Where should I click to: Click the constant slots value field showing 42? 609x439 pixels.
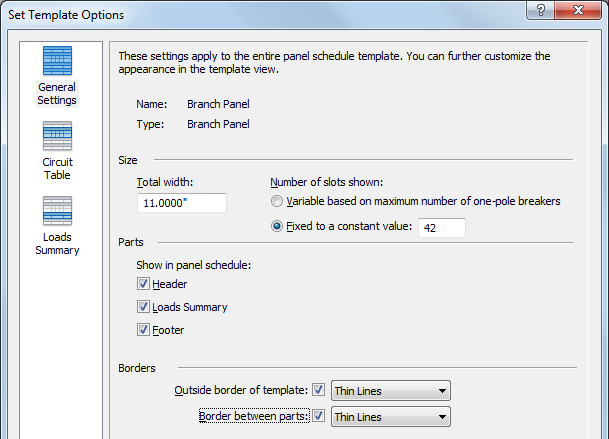[442, 228]
